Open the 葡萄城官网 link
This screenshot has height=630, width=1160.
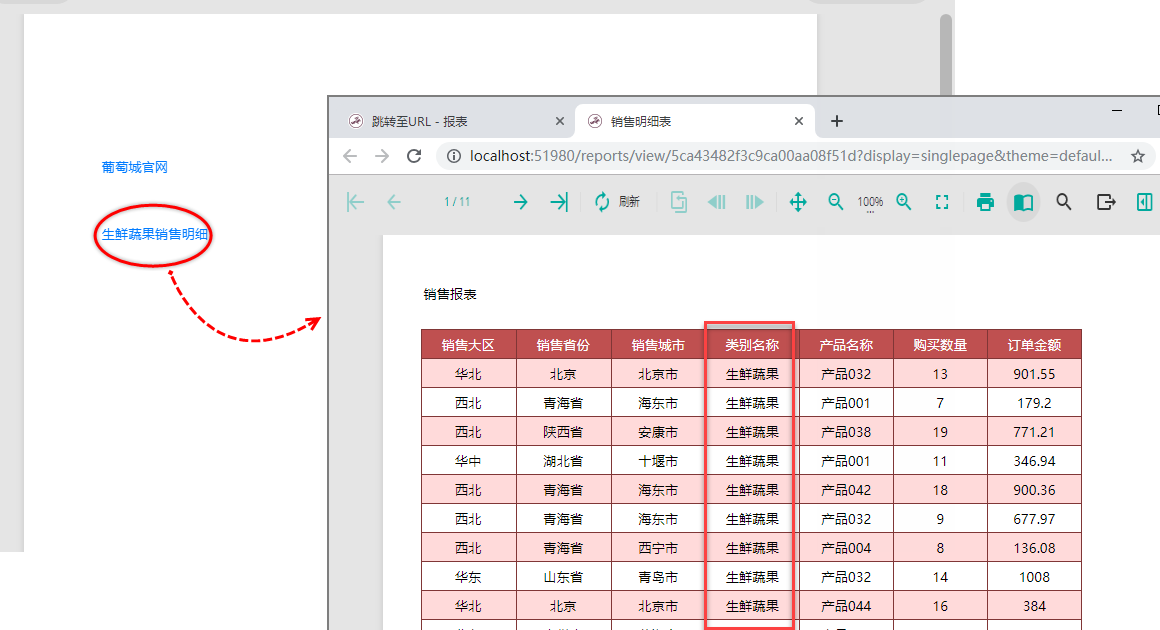135,167
